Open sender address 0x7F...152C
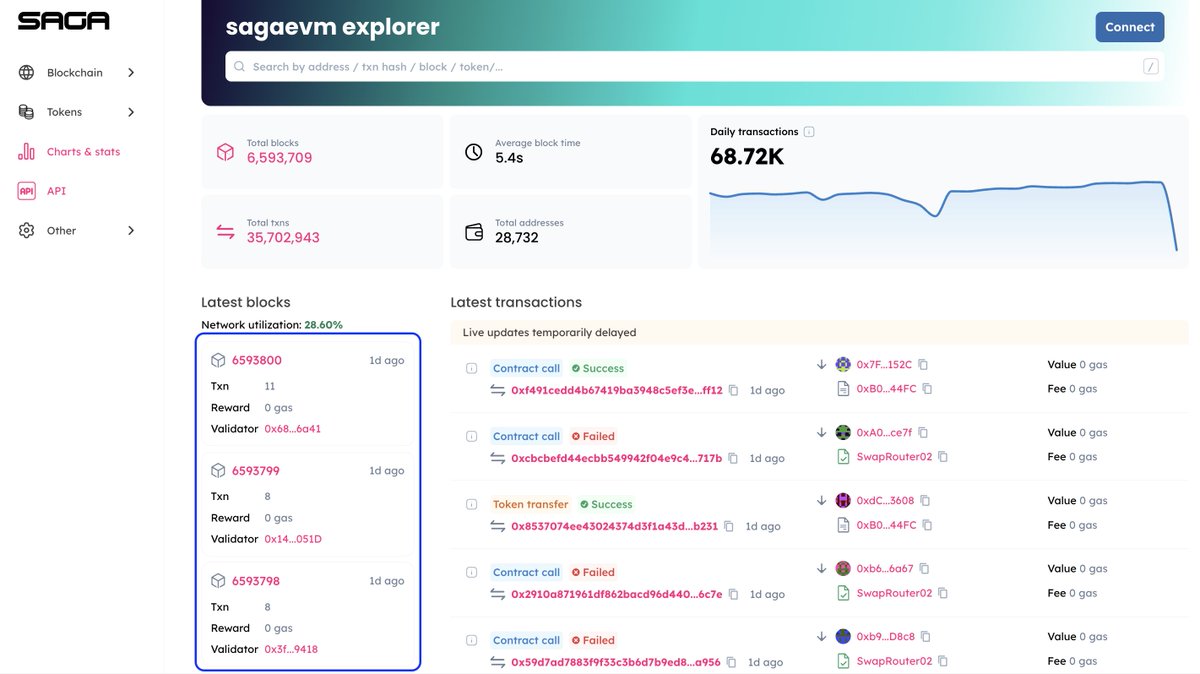This screenshot has width=1200, height=674. click(884, 365)
